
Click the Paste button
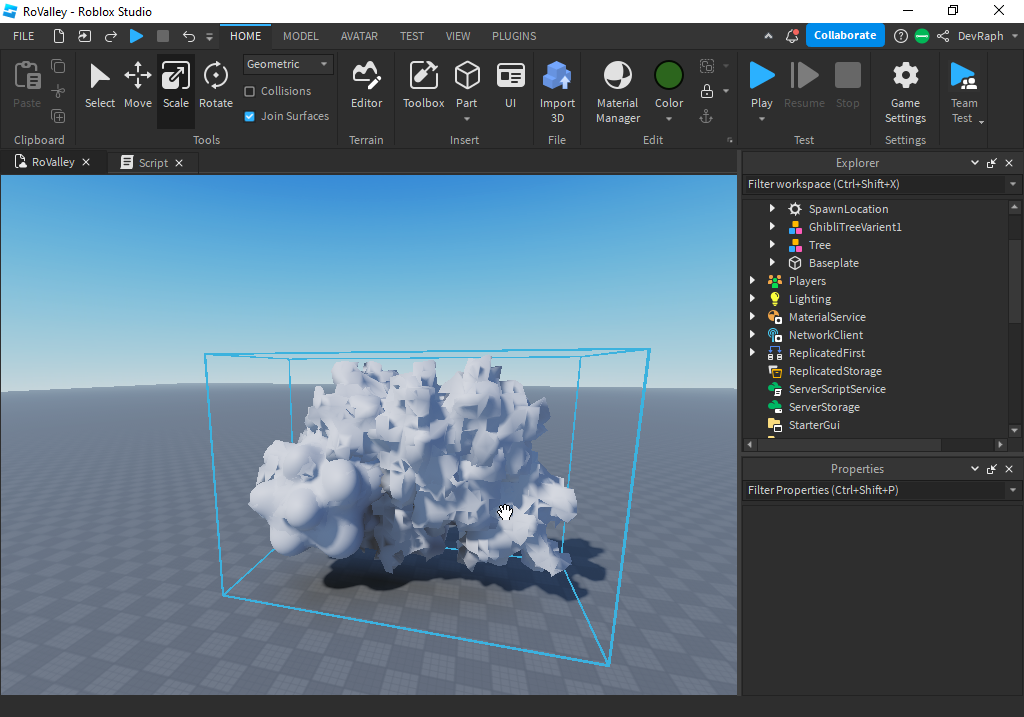click(27, 85)
